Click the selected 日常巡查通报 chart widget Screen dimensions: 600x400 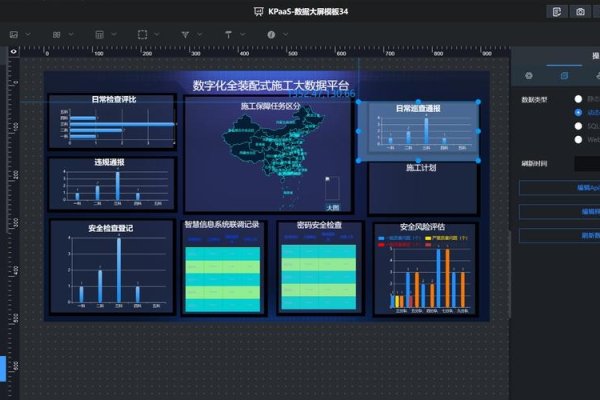point(418,131)
